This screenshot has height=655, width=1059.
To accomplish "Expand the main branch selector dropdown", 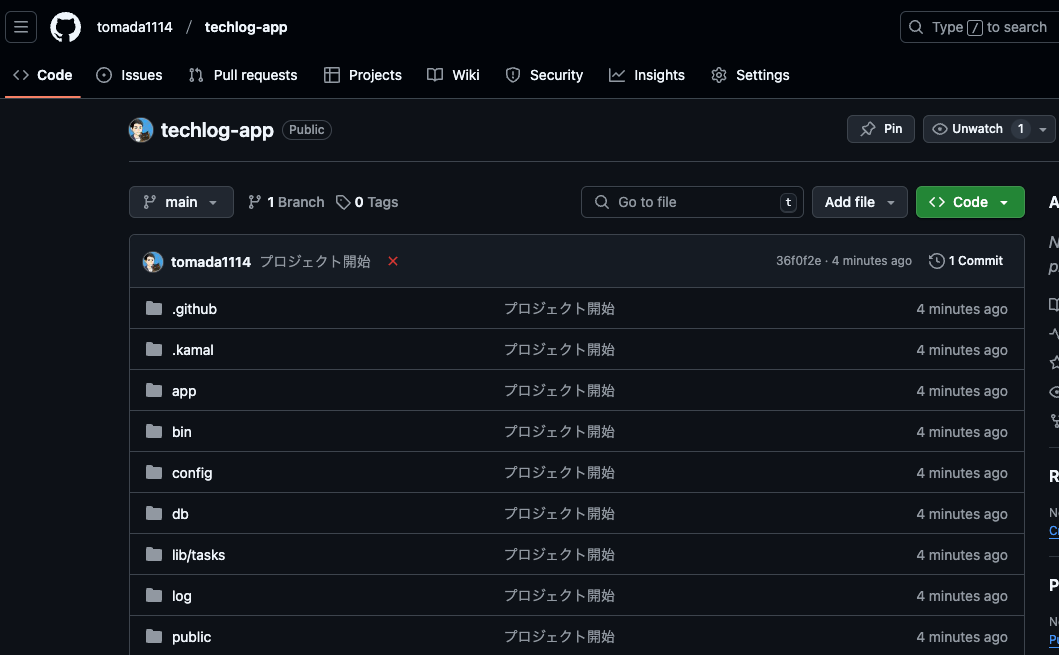I will (181, 202).
